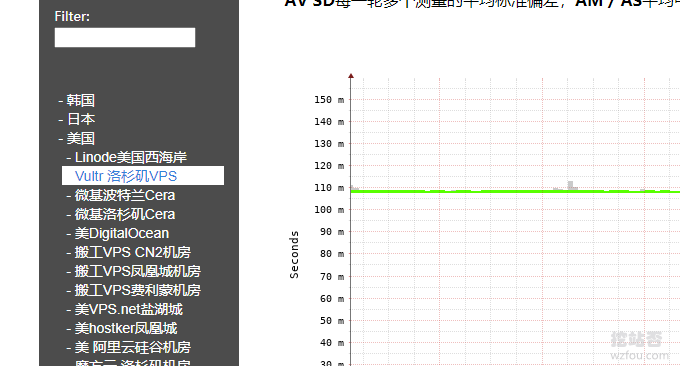Click the 150 m axis label
This screenshot has height=366, width=680.
click(329, 100)
